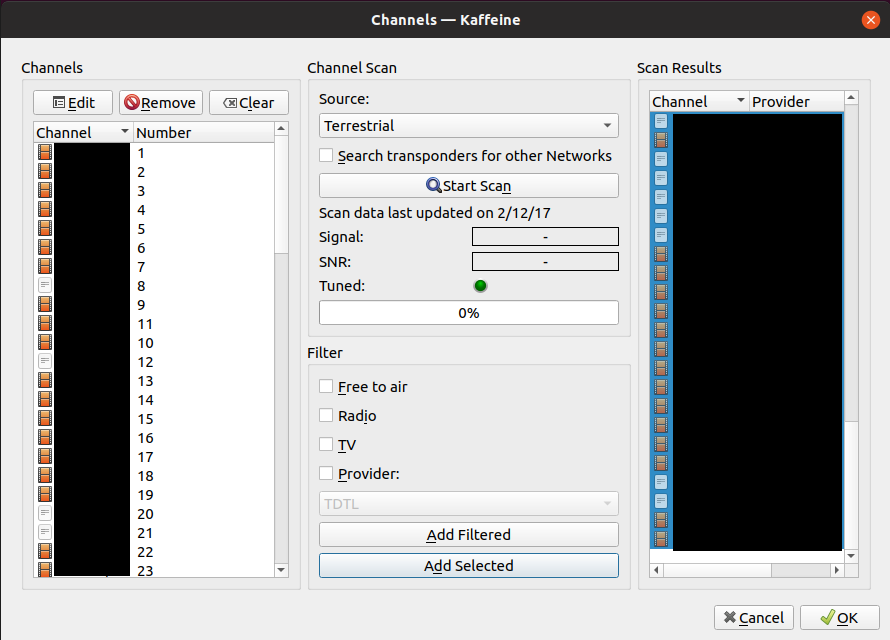Click Channels list scroll up arrow
This screenshot has width=890, height=640.
click(x=281, y=129)
